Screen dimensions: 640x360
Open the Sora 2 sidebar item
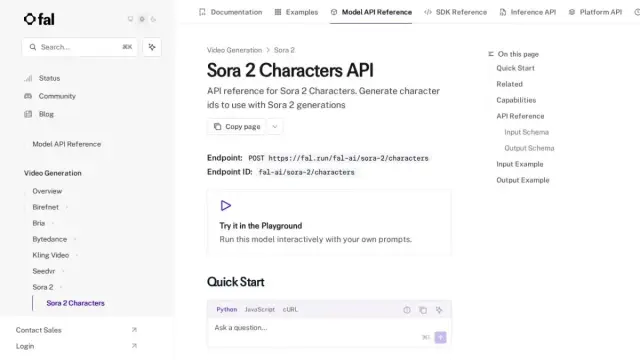[43, 287]
